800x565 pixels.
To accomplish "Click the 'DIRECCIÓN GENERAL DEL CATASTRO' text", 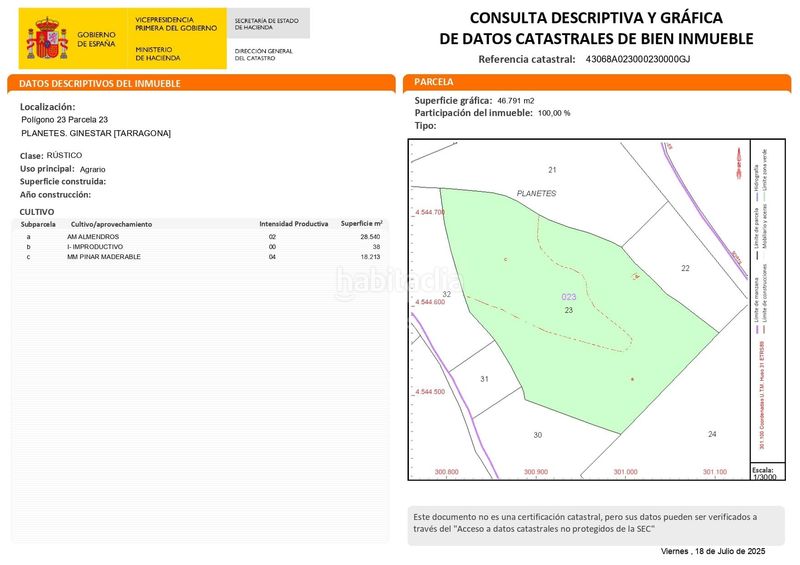I will click(264, 55).
